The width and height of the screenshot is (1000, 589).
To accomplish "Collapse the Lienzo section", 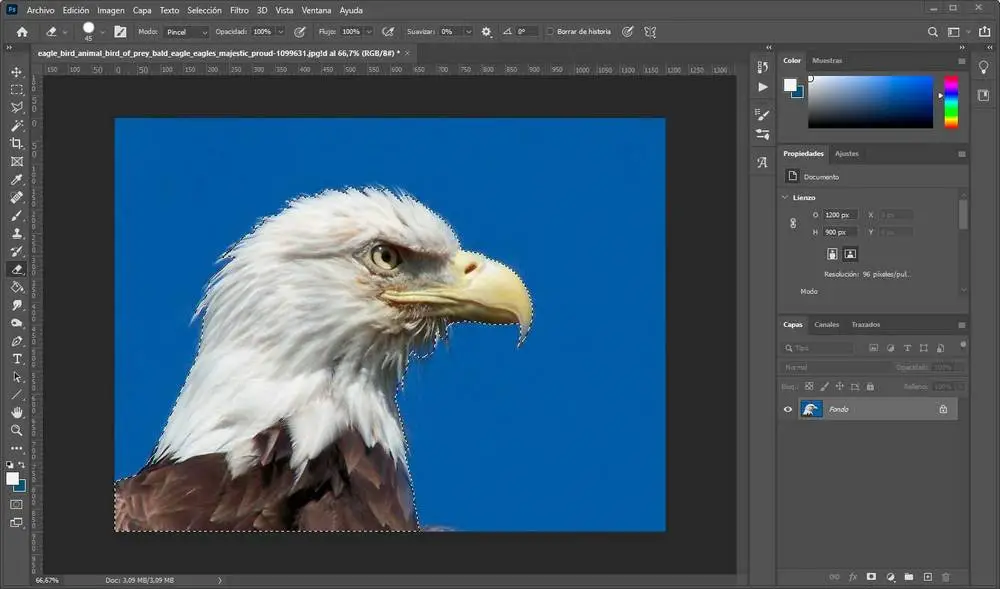I will coord(785,198).
